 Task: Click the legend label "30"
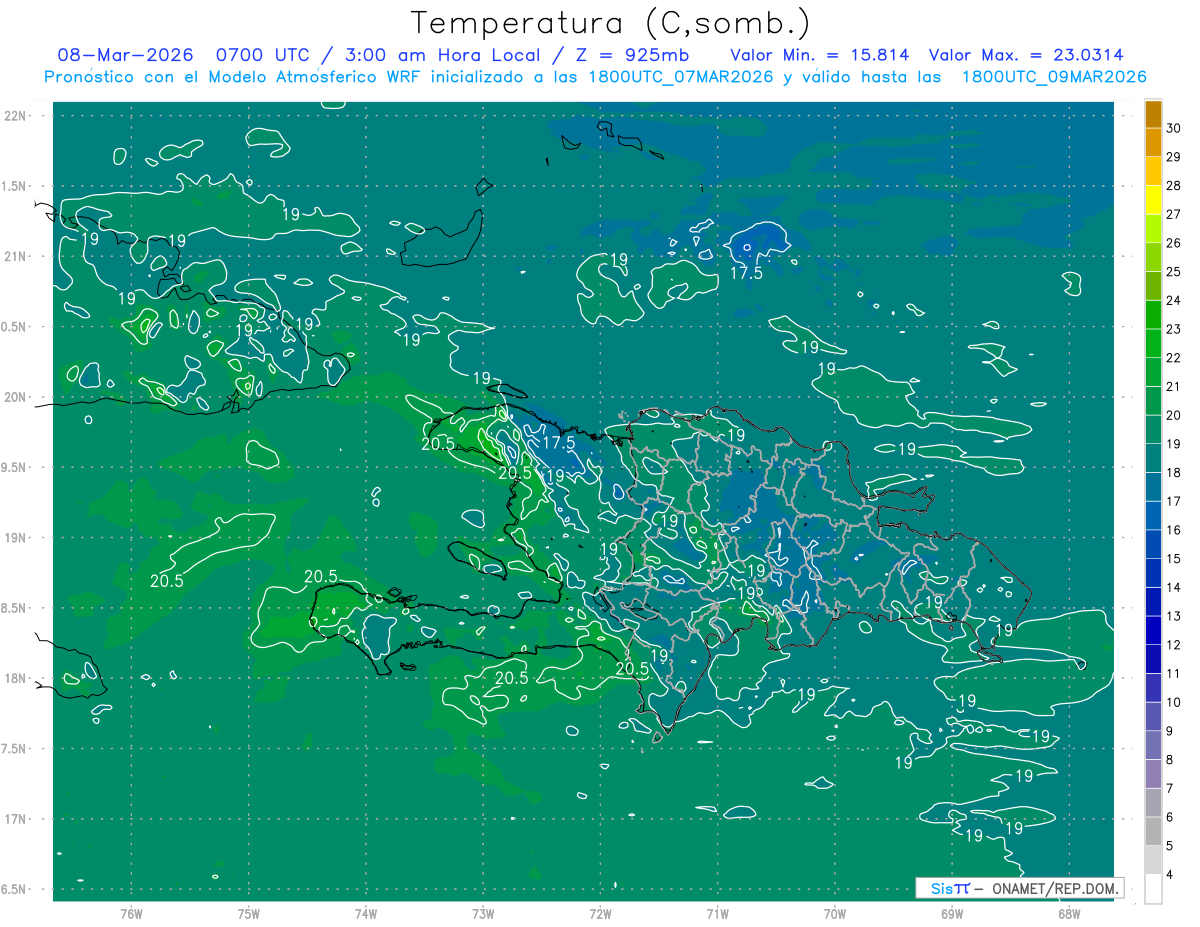tap(1174, 128)
